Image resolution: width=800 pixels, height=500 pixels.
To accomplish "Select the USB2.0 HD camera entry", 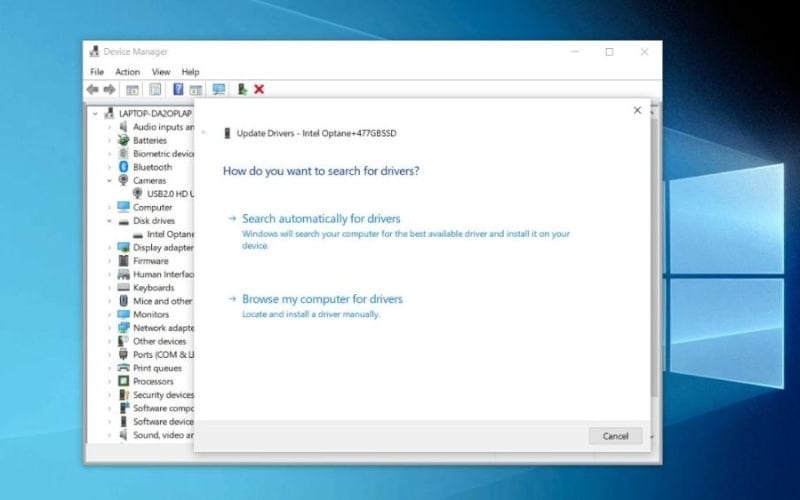I will pyautogui.click(x=170, y=194).
